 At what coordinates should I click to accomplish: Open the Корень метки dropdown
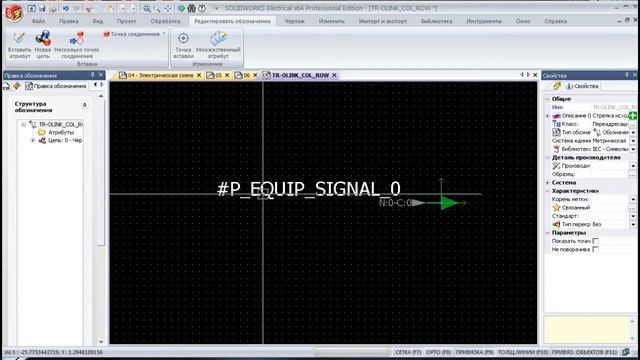[633, 200]
